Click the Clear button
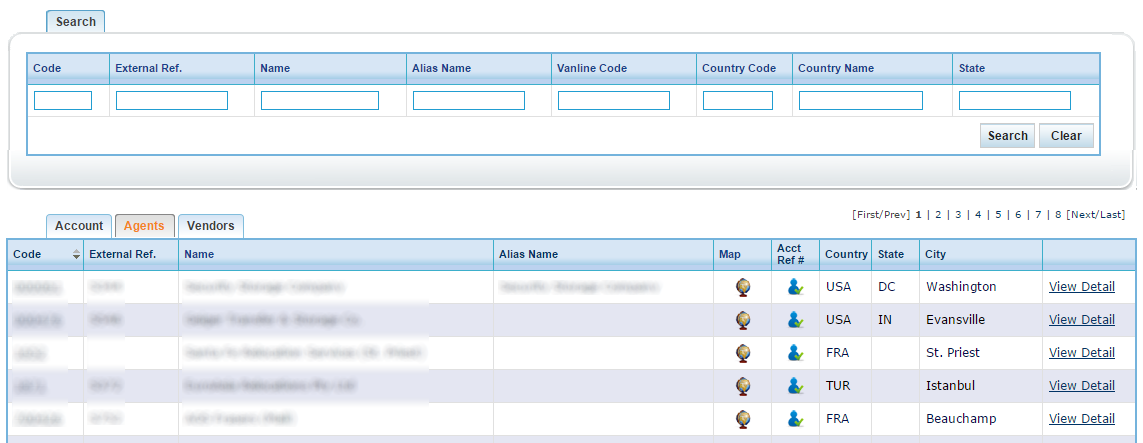 click(x=1066, y=136)
